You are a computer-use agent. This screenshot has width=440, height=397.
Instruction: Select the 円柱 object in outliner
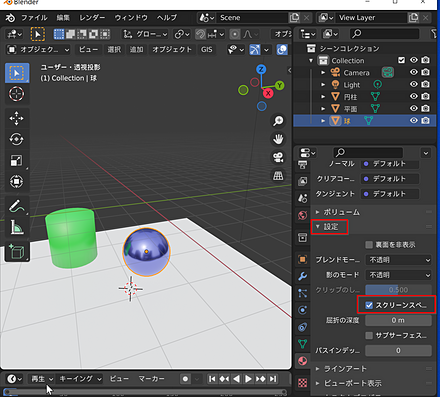(x=350, y=97)
